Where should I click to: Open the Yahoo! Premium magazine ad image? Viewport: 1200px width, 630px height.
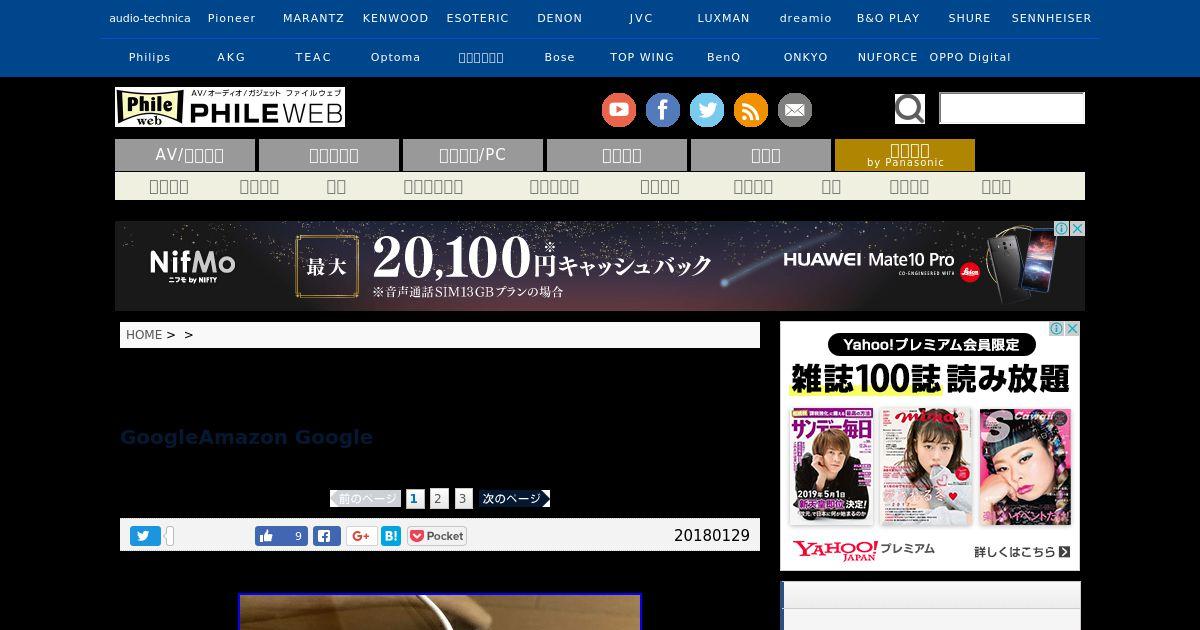coord(930,446)
